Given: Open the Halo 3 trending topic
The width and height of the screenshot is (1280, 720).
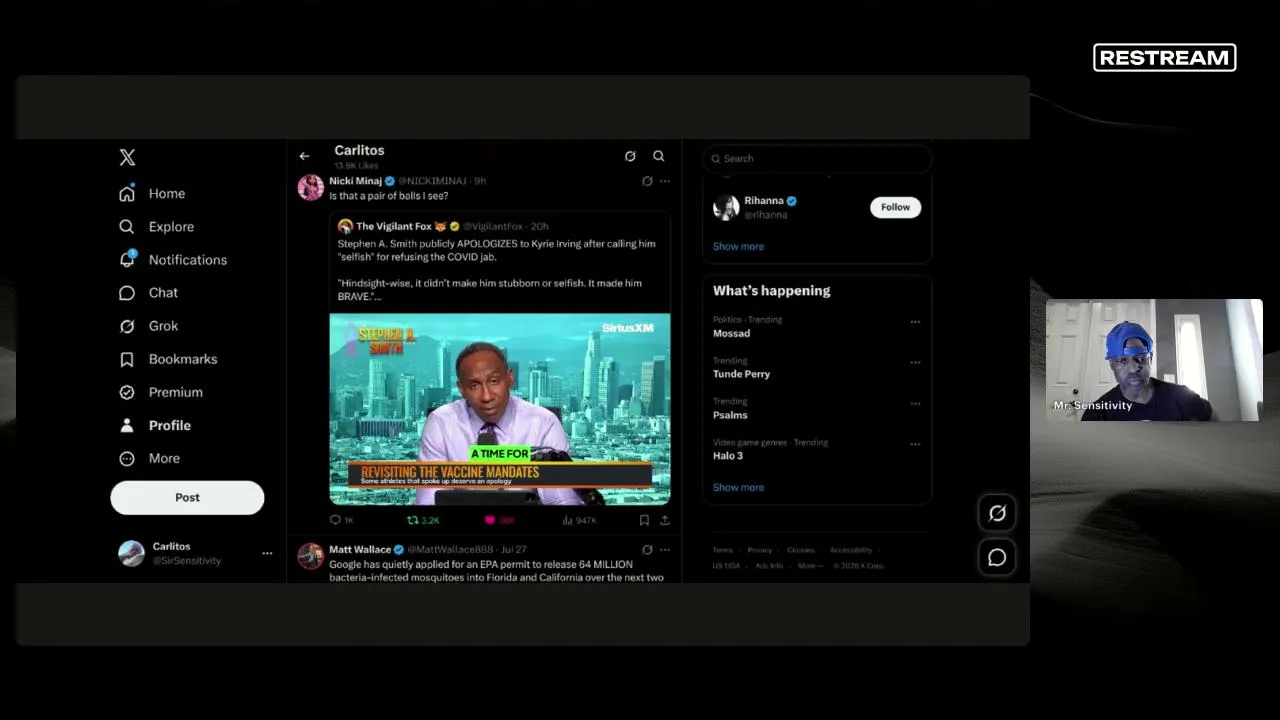Looking at the screenshot, I should coord(728,456).
